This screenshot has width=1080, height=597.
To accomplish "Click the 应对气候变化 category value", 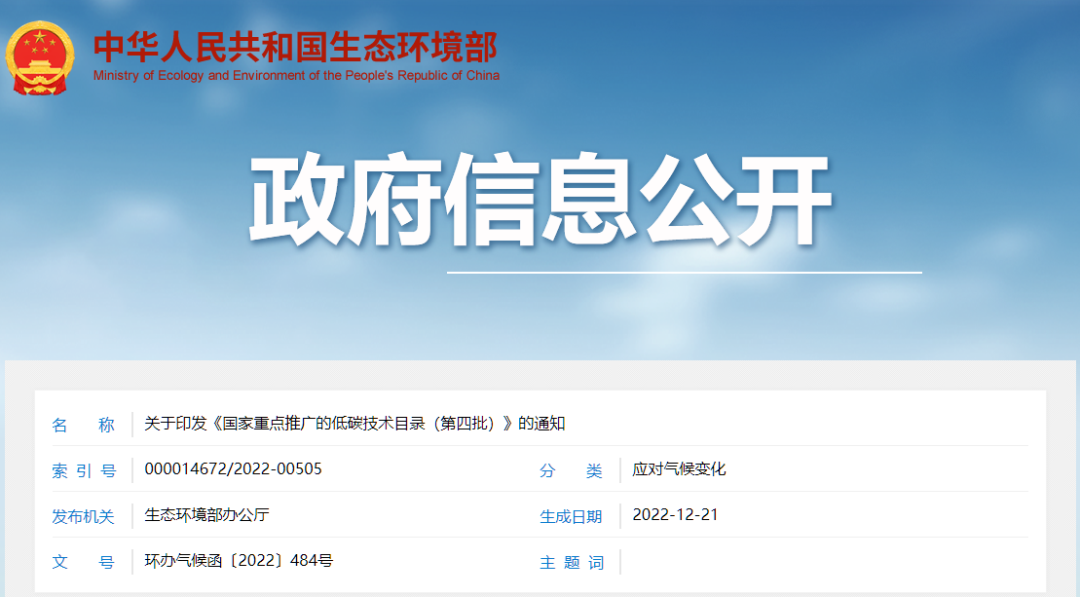I will click(679, 469).
